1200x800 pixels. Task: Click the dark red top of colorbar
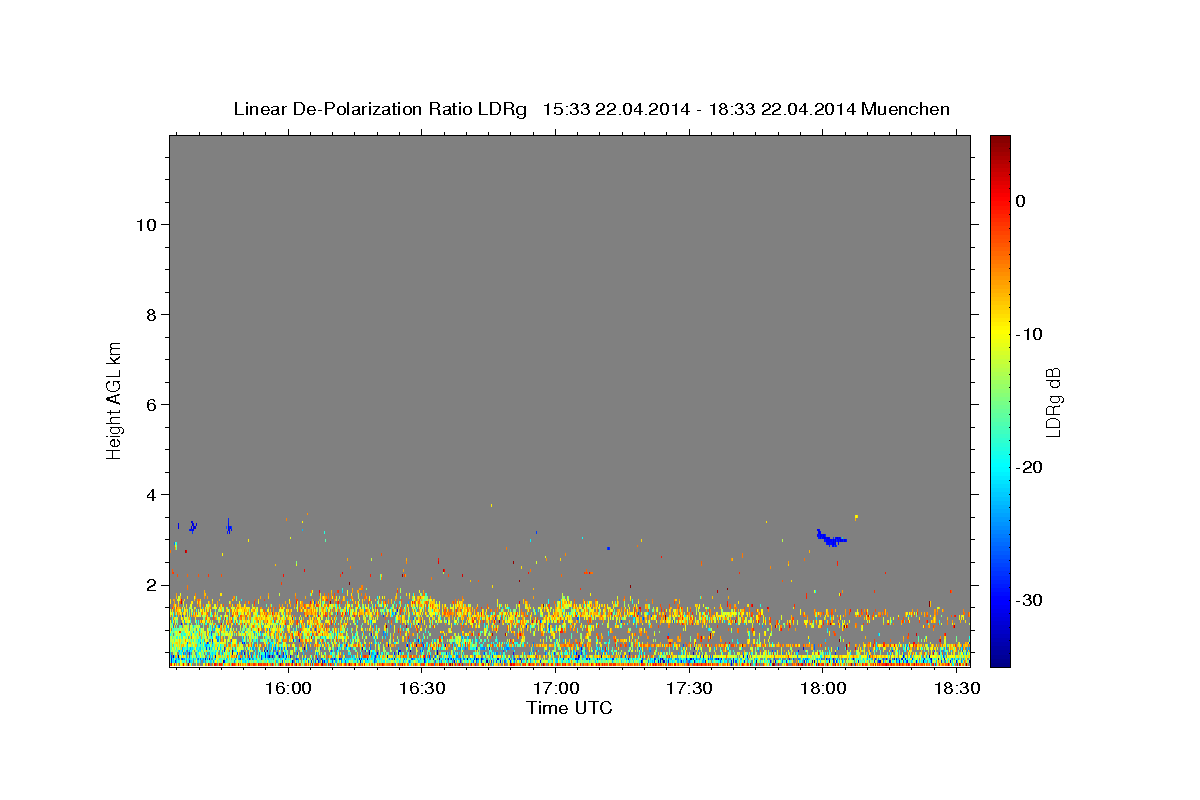pos(1000,143)
